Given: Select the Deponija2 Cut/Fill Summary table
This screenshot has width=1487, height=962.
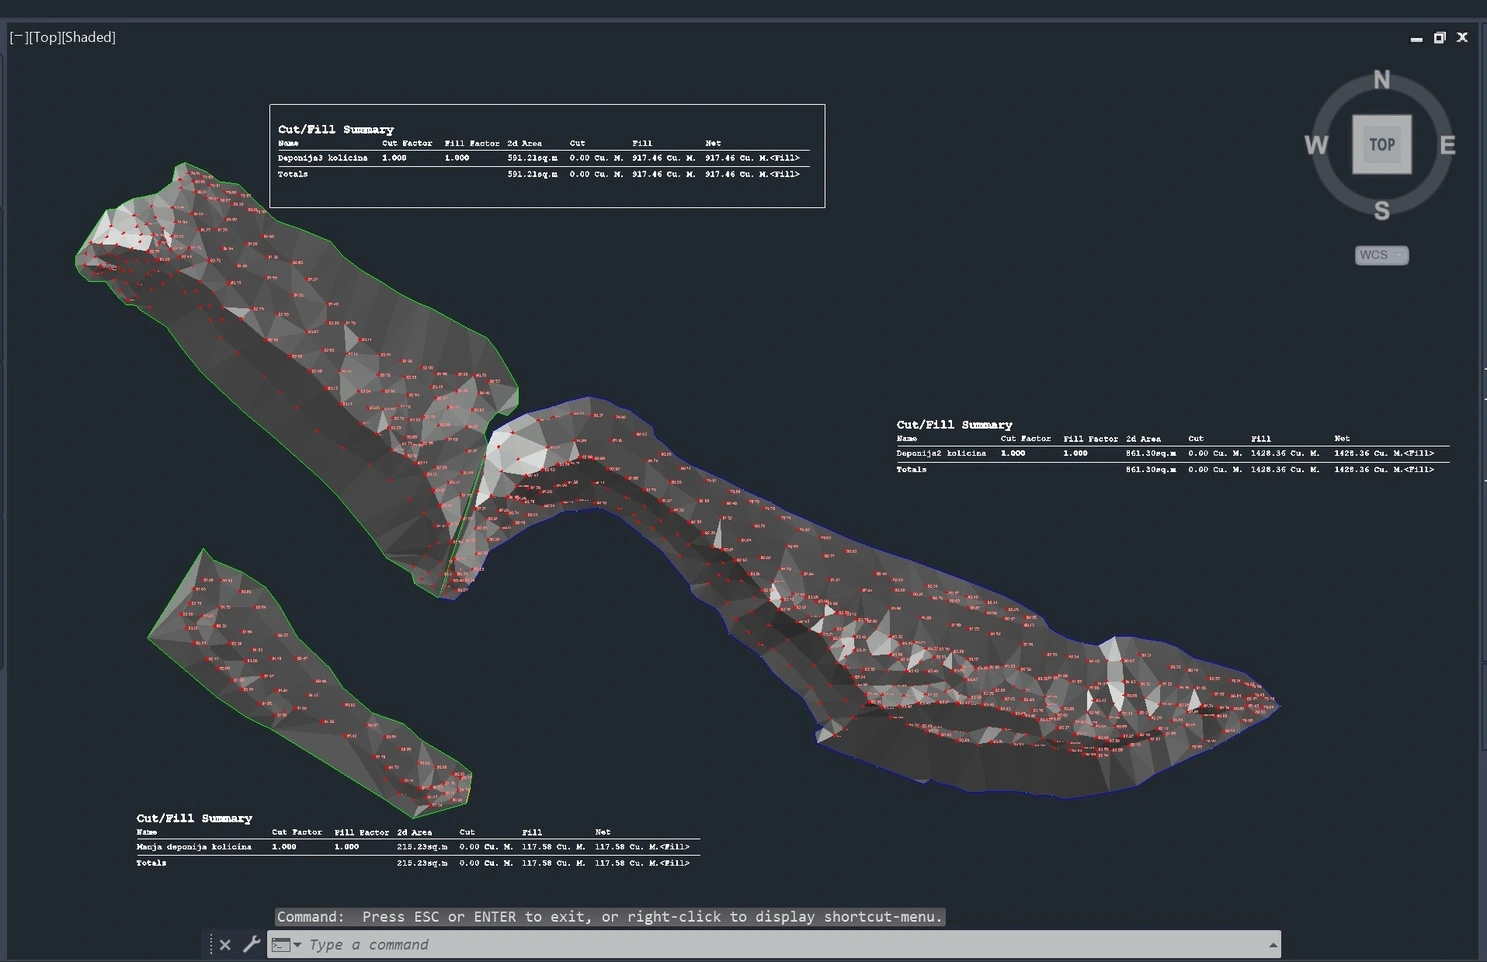Looking at the screenshot, I should pos(1170,447).
